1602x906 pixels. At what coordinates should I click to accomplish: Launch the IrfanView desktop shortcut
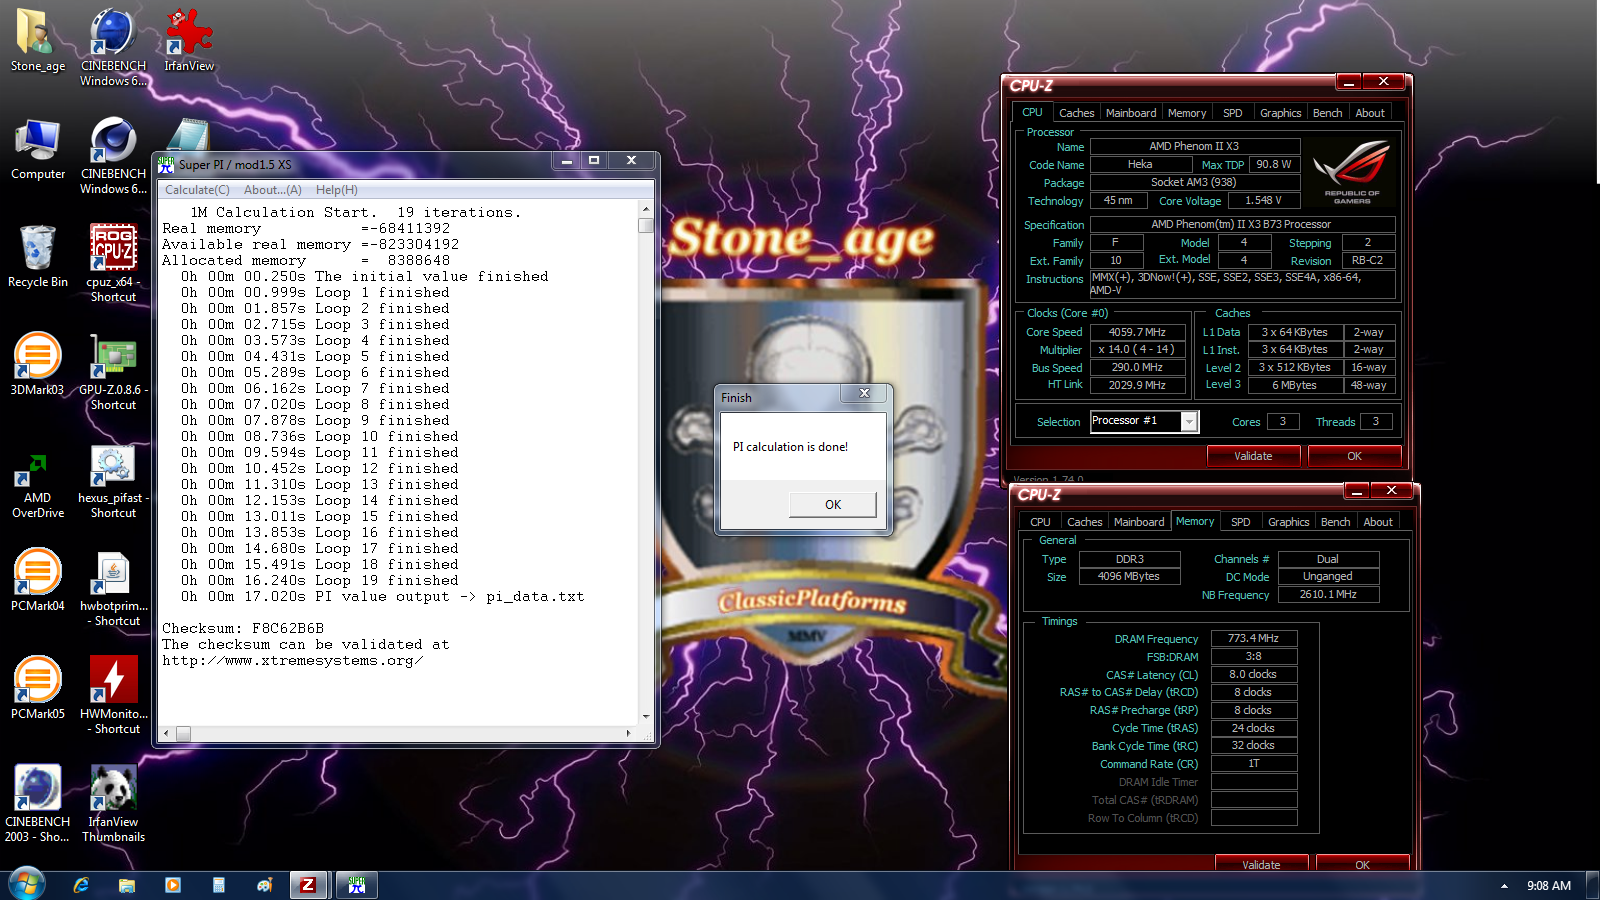[x=189, y=42]
